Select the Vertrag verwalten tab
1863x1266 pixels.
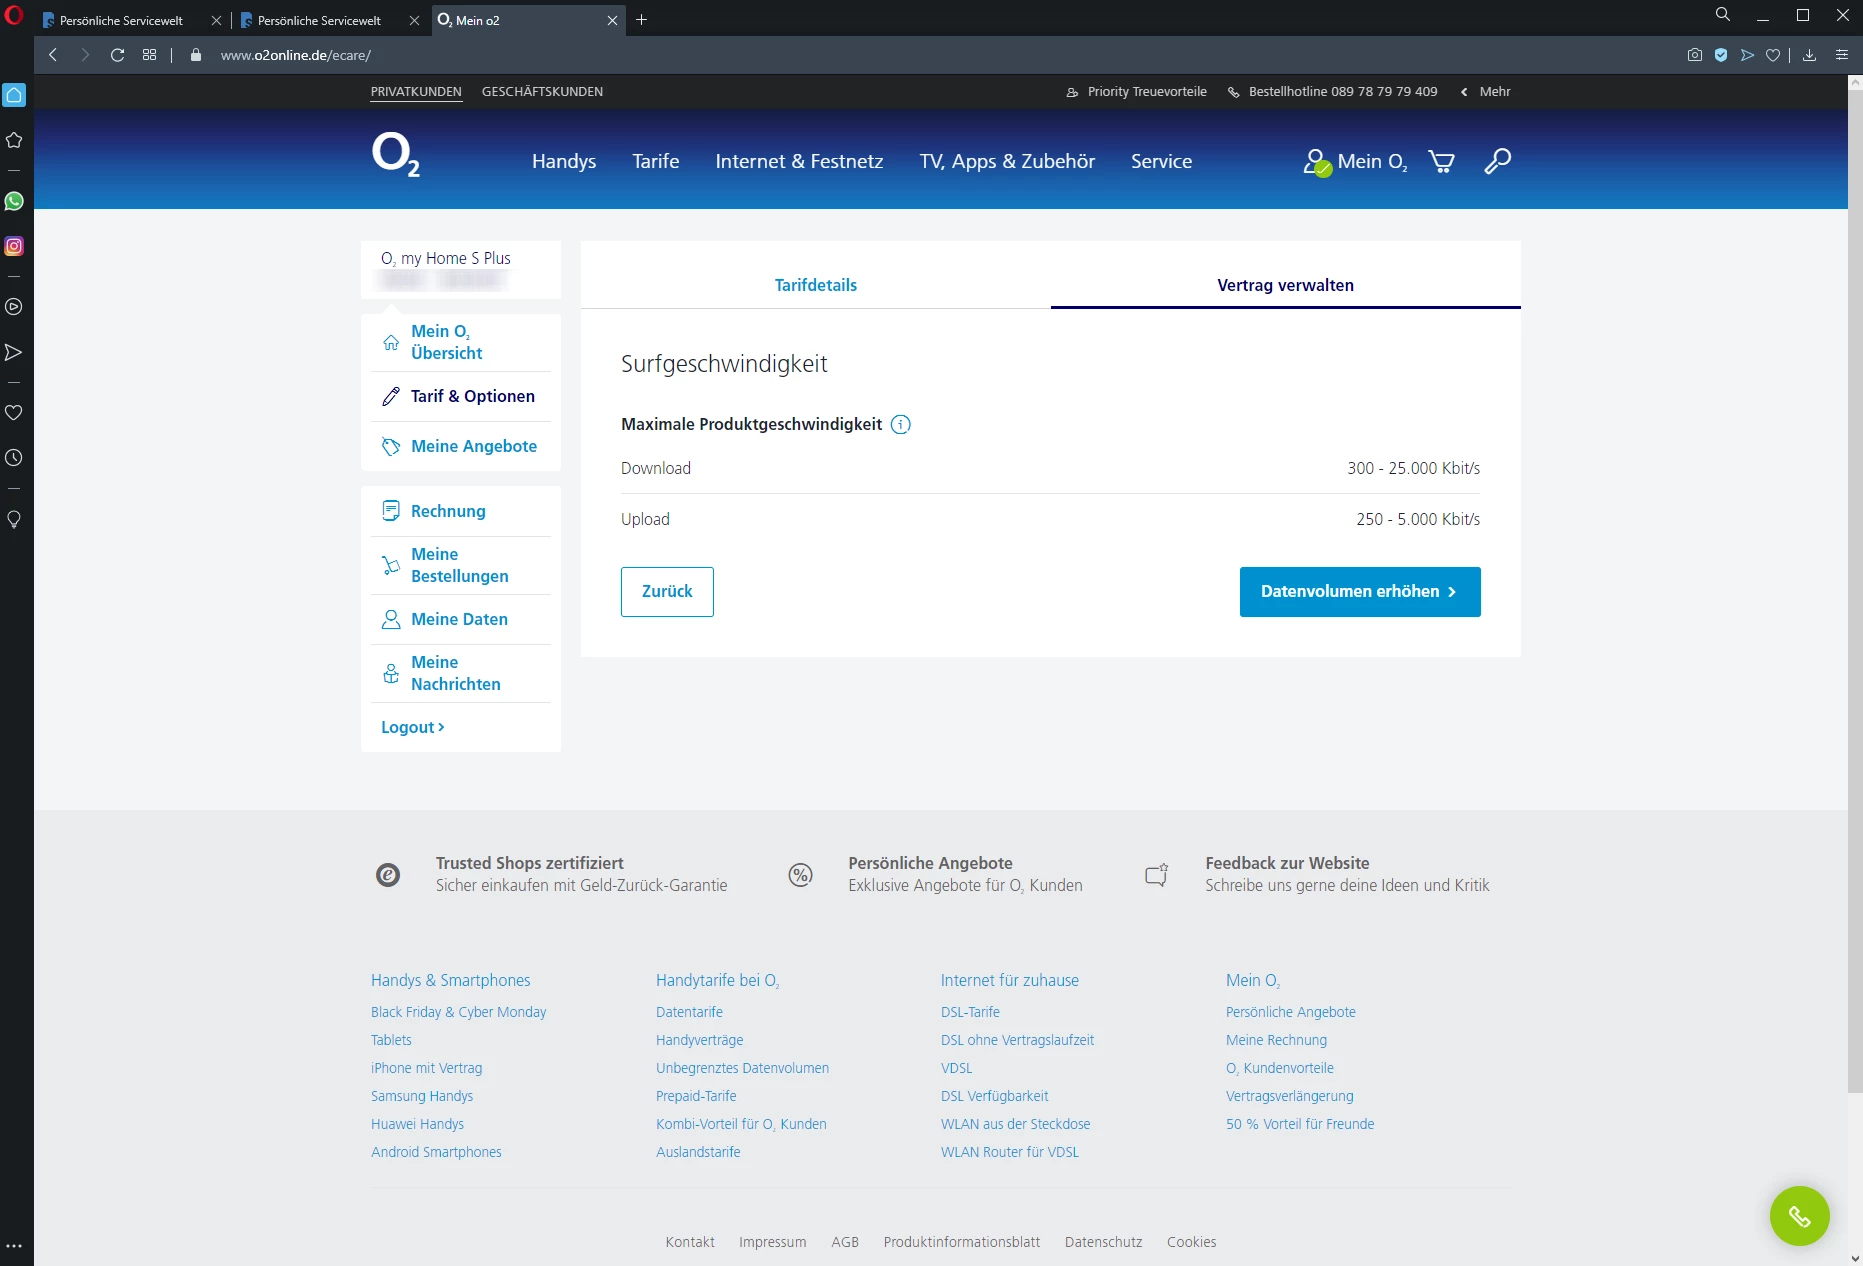(1286, 285)
